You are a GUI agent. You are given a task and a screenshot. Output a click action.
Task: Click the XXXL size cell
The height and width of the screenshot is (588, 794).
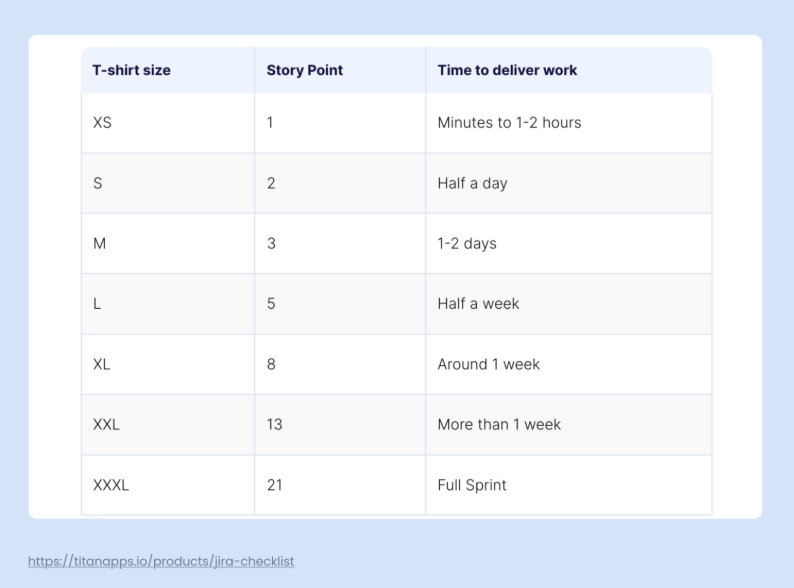111,485
